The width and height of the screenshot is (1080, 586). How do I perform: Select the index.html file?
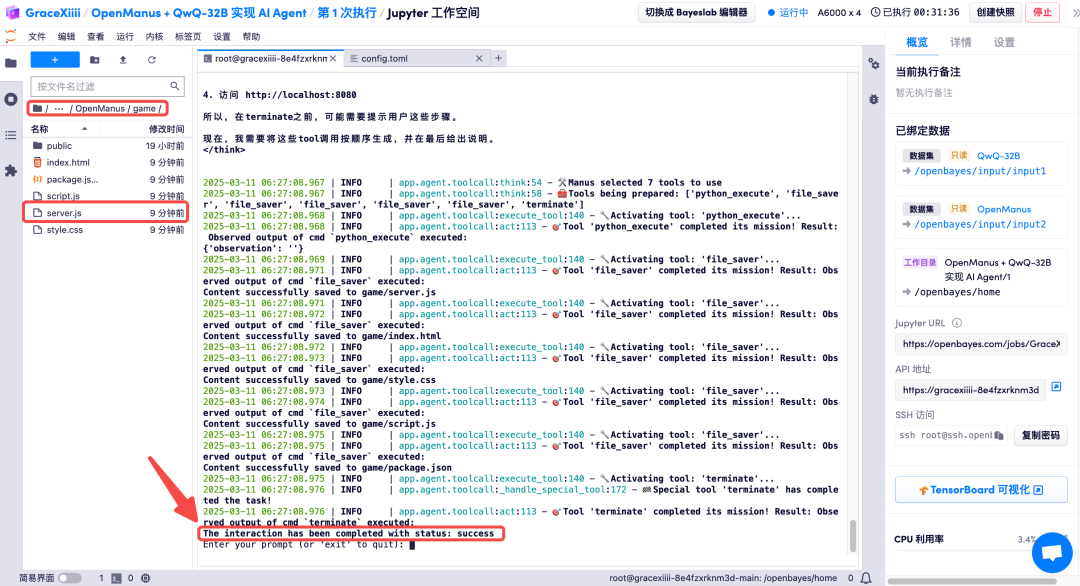[x=108, y=163]
